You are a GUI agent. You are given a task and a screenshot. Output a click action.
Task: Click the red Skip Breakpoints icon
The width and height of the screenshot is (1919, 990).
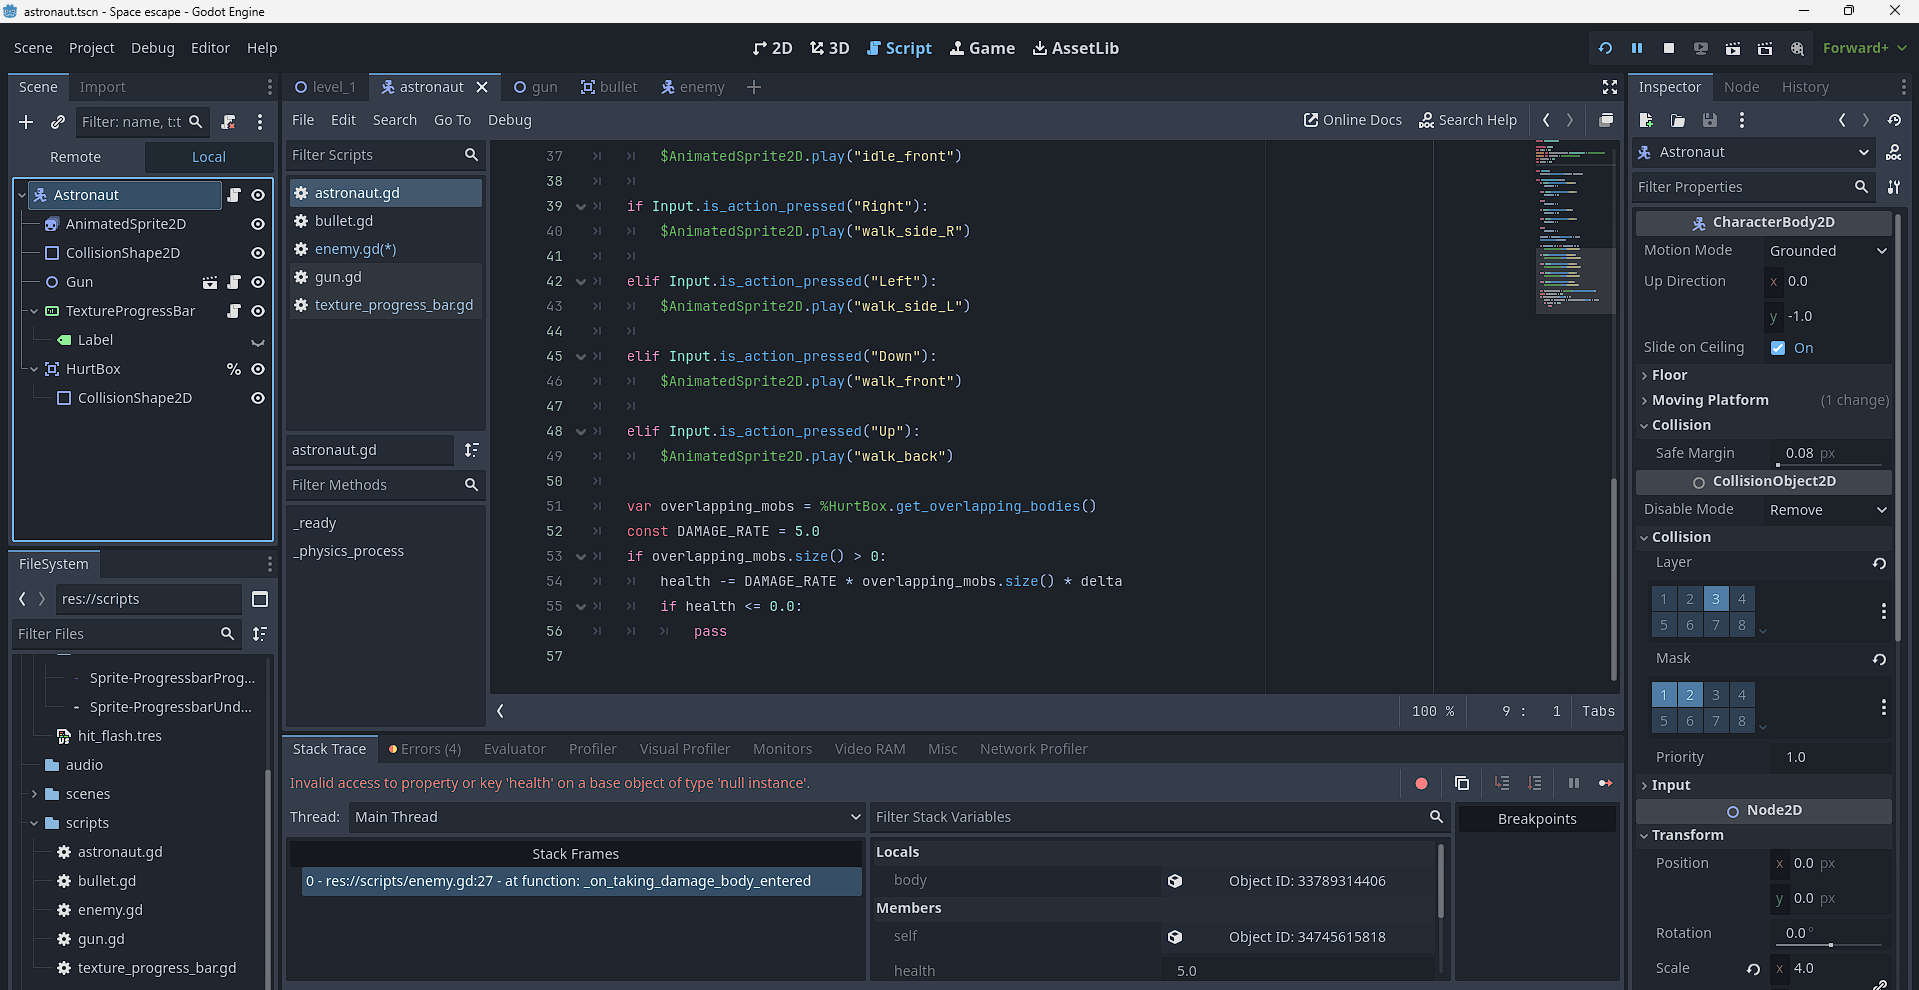tap(1421, 783)
